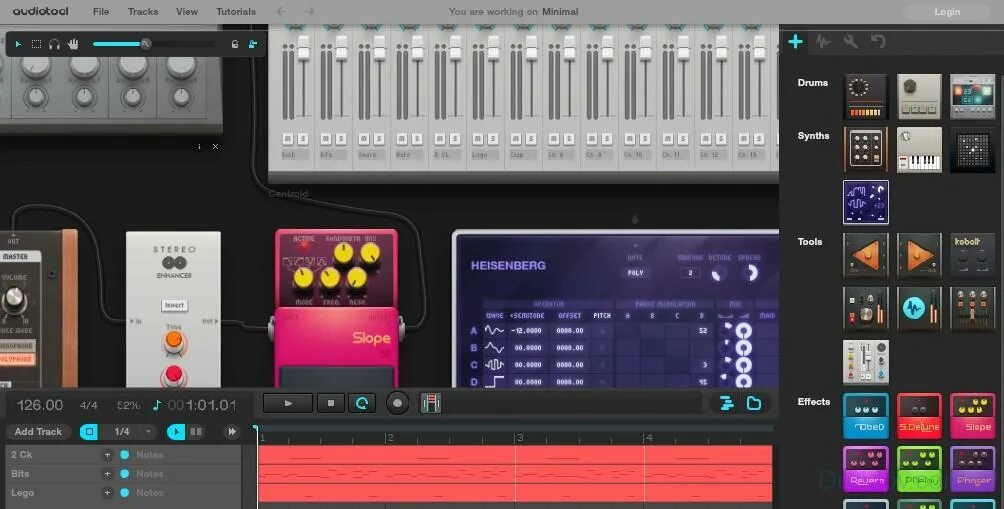
Task: Click the round record button
Action: click(x=397, y=403)
